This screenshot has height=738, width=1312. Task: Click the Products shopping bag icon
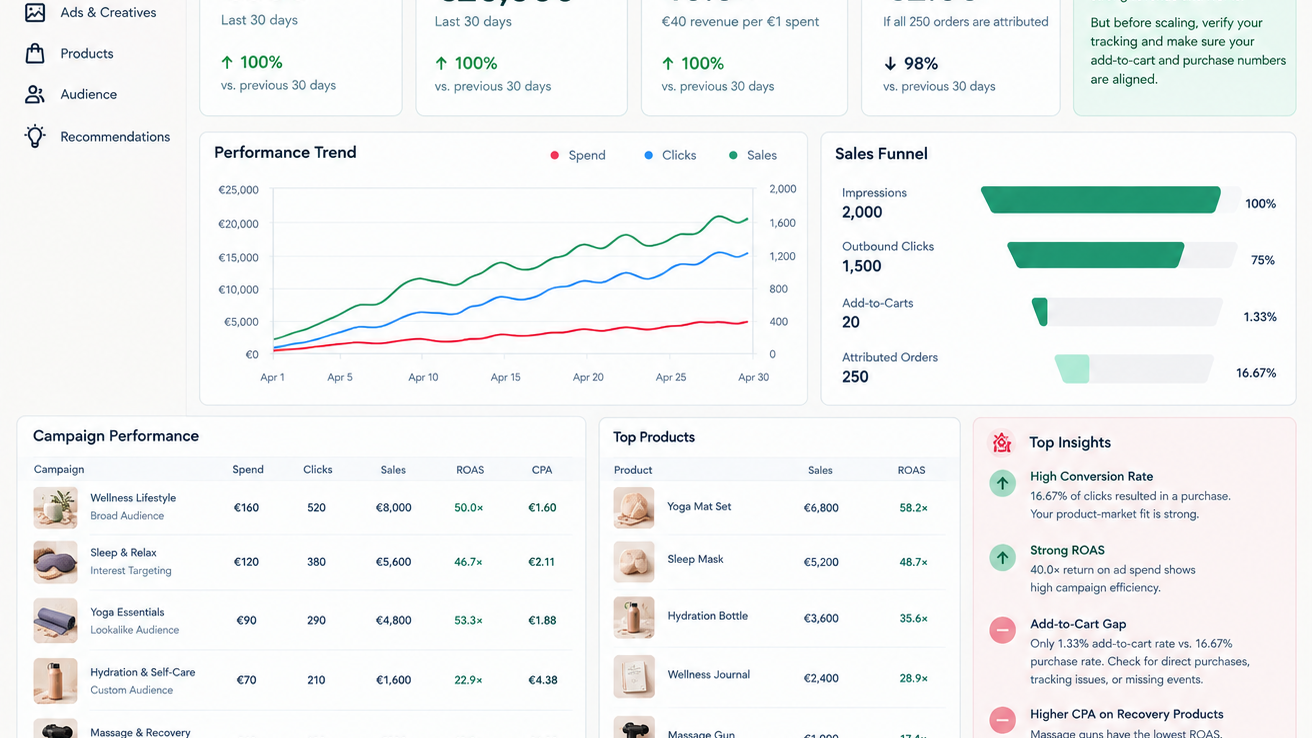coord(35,53)
